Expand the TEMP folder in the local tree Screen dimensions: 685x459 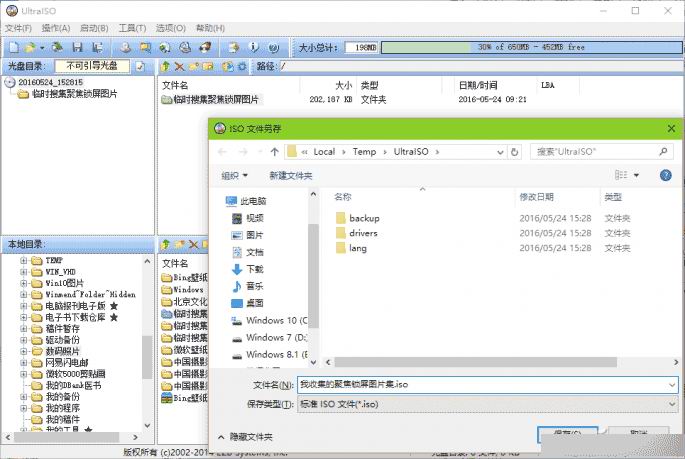[24, 260]
